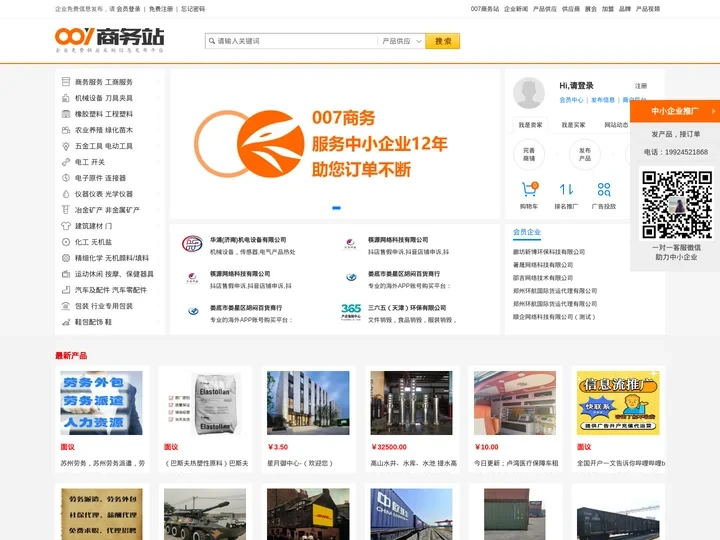The width and height of the screenshot is (720, 540).
Task: Open 三六五(天津)环保有限公司 company link
Action: pos(407,308)
